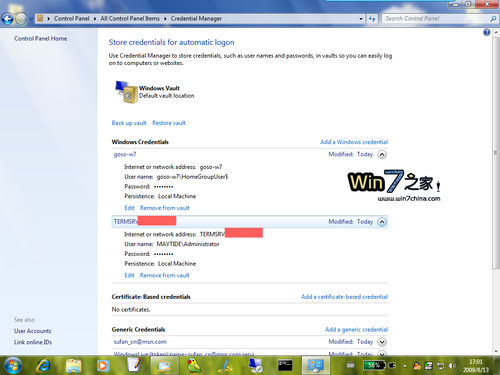Viewport: 500px width, 375px height.
Task: Click the Back navigation arrow
Action: 7,19
